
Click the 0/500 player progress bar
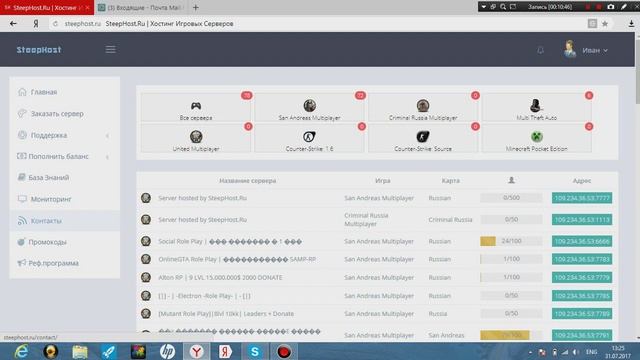pos(511,198)
